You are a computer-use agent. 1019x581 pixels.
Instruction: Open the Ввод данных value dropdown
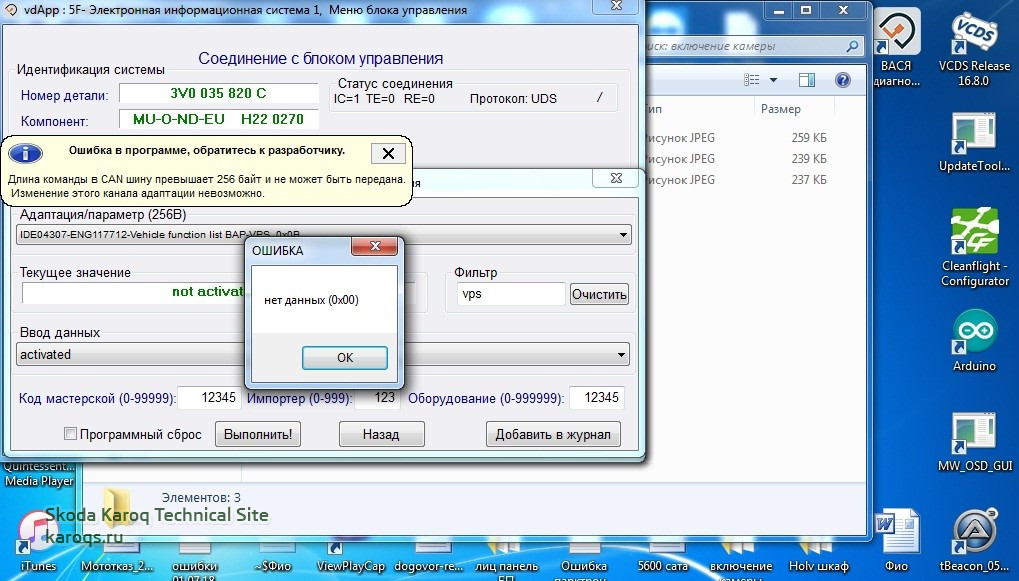coord(623,355)
